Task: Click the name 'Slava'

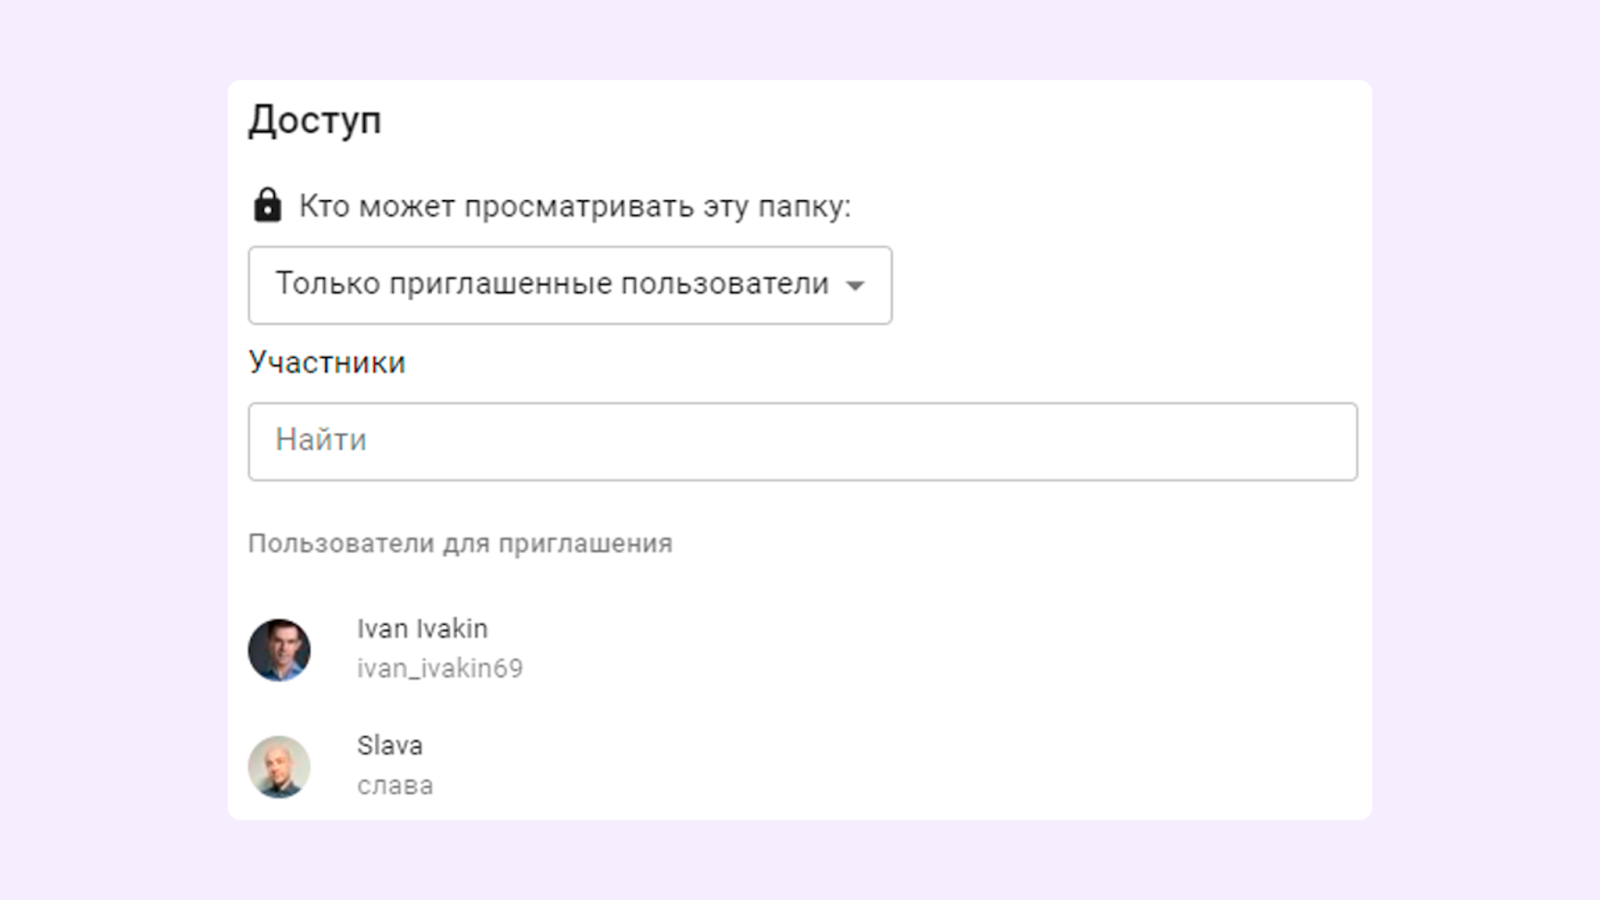Action: click(390, 744)
